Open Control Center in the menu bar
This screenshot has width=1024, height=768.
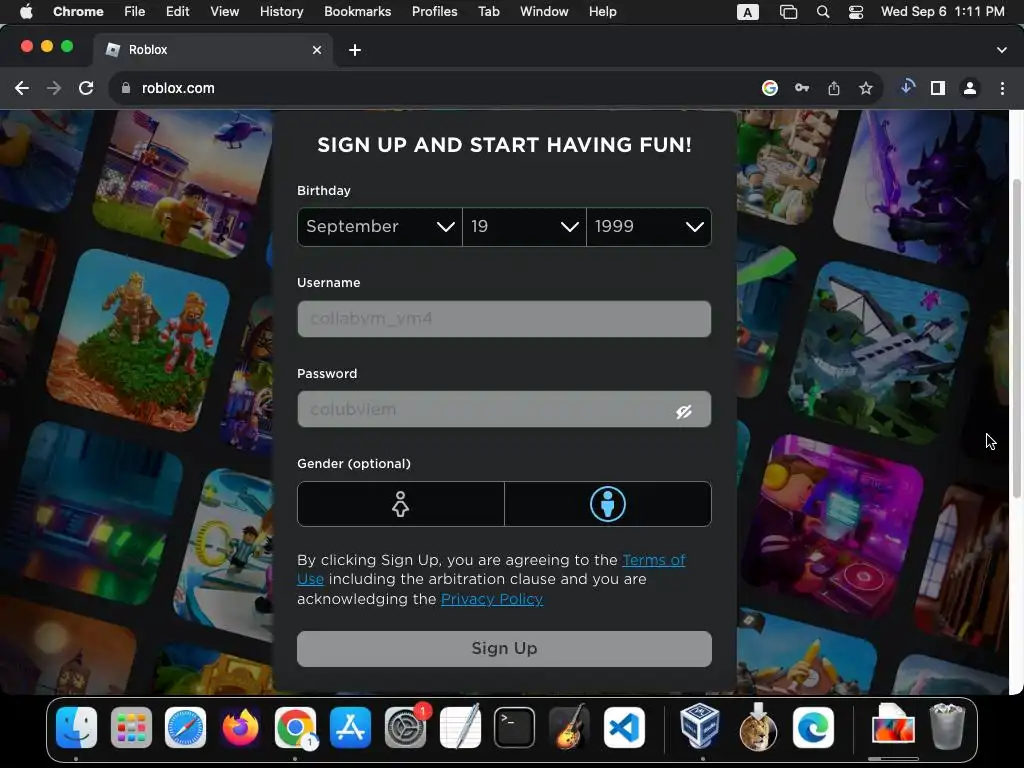856,12
